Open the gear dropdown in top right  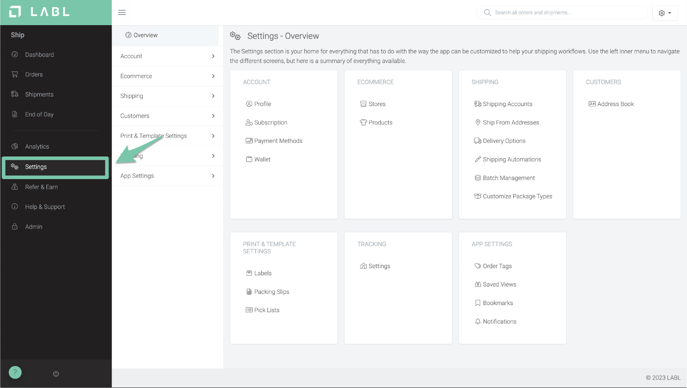click(665, 13)
